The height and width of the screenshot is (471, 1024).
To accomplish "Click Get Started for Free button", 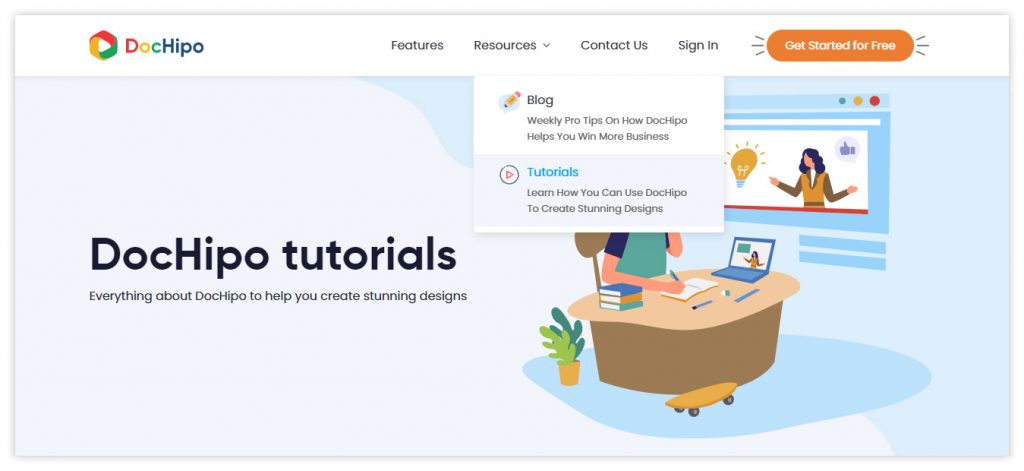I will point(840,46).
